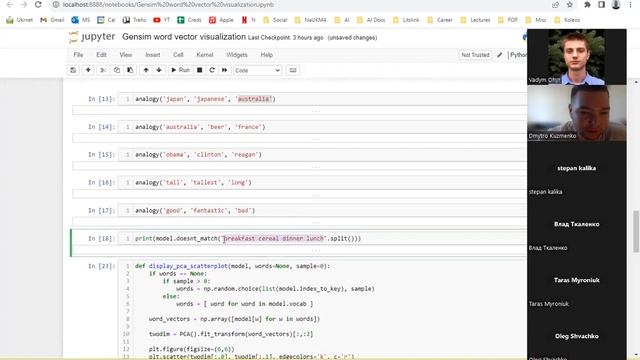
Task: Open the Lectures bookmarks folder
Action: pos(475,20)
